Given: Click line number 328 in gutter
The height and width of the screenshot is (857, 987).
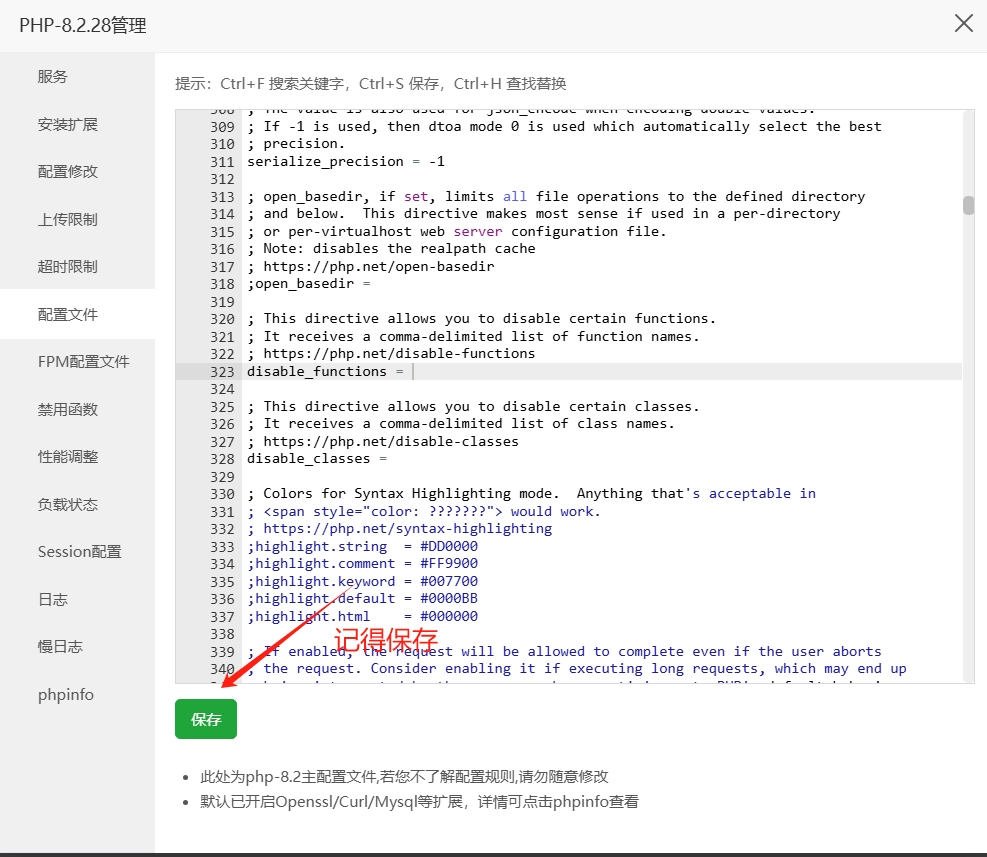Looking at the screenshot, I should pos(222,459).
